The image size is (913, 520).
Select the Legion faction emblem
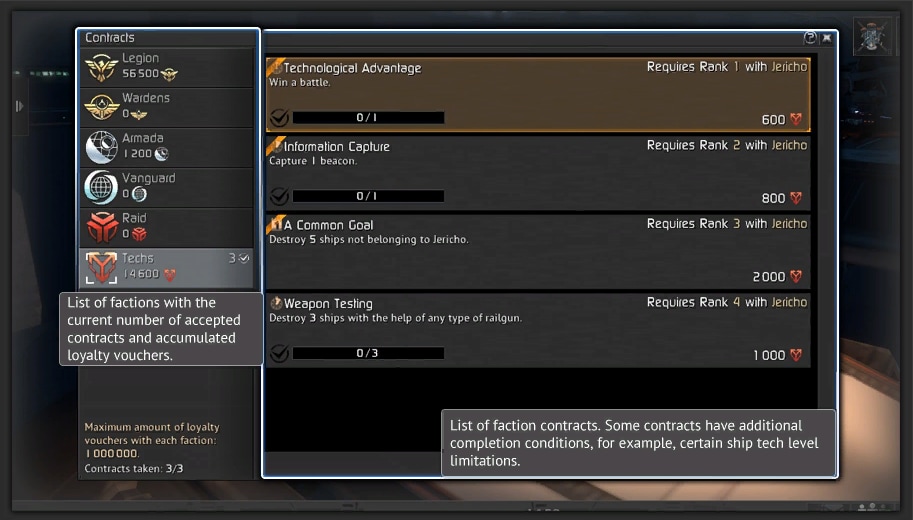point(101,67)
